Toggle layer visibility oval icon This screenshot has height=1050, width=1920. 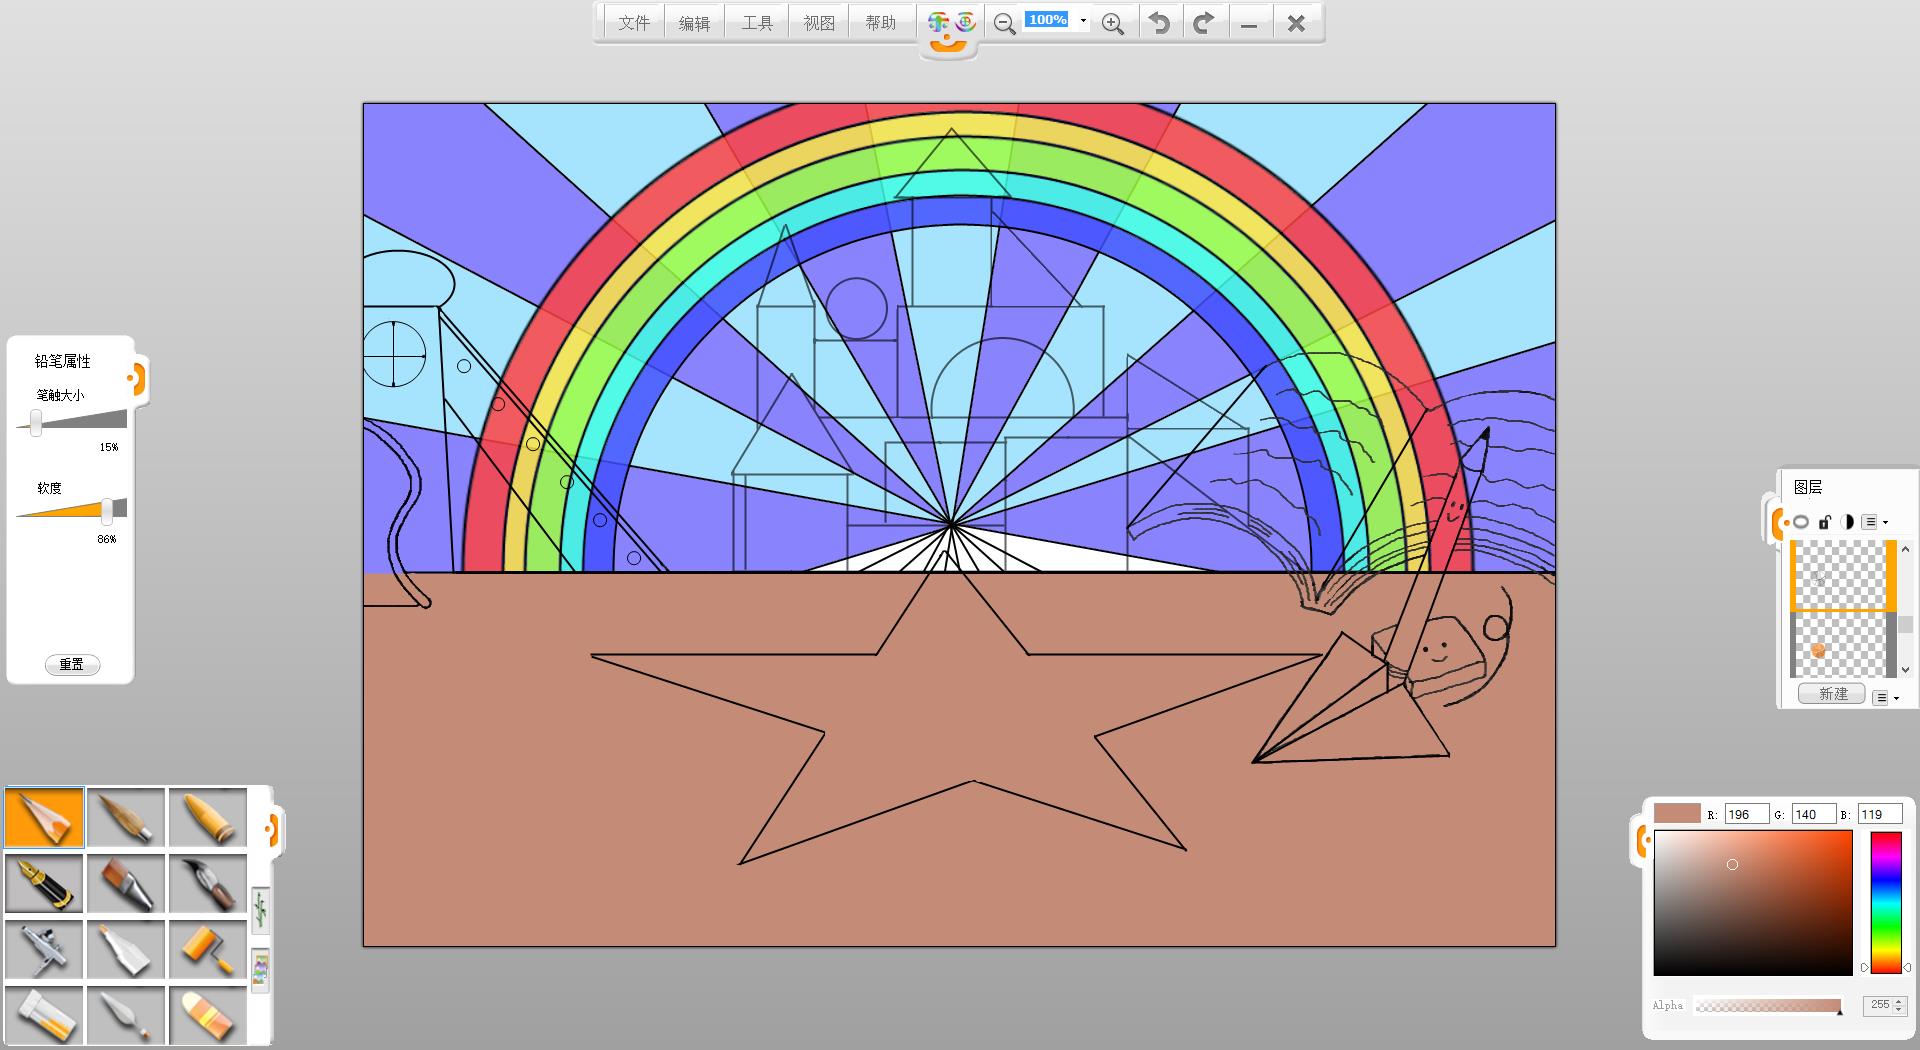(1801, 522)
